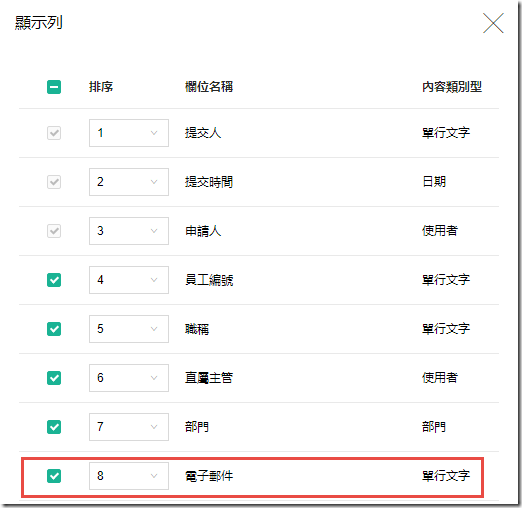Screen dimensions: 522x508
Task: Uncheck the 職稱 row checkbox
Action: [54, 329]
